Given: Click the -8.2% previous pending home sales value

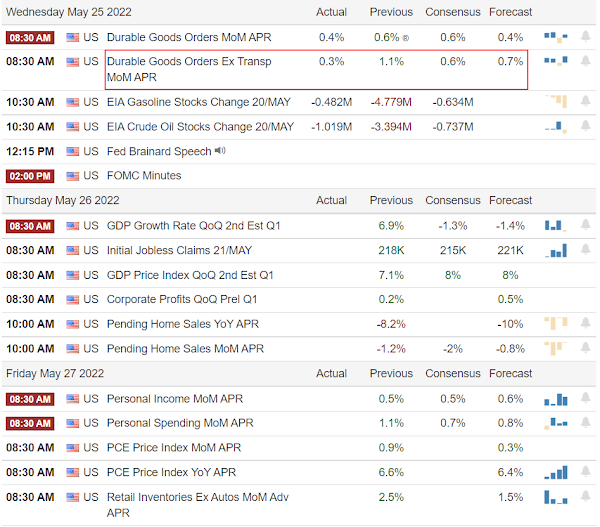Looking at the screenshot, I should point(391,324).
